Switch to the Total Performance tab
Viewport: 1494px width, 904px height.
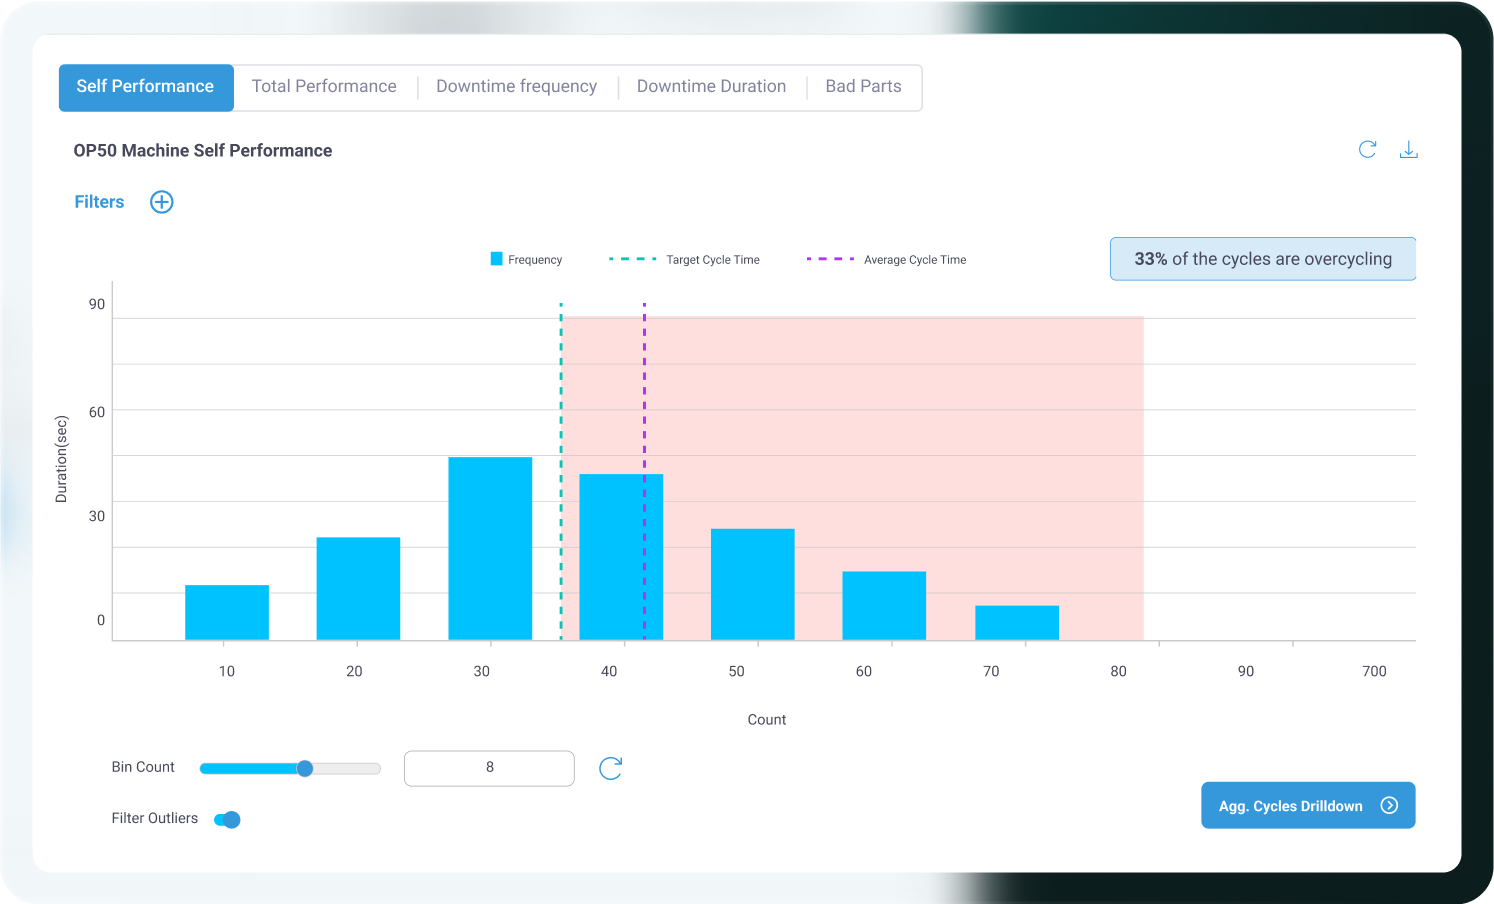click(x=324, y=87)
